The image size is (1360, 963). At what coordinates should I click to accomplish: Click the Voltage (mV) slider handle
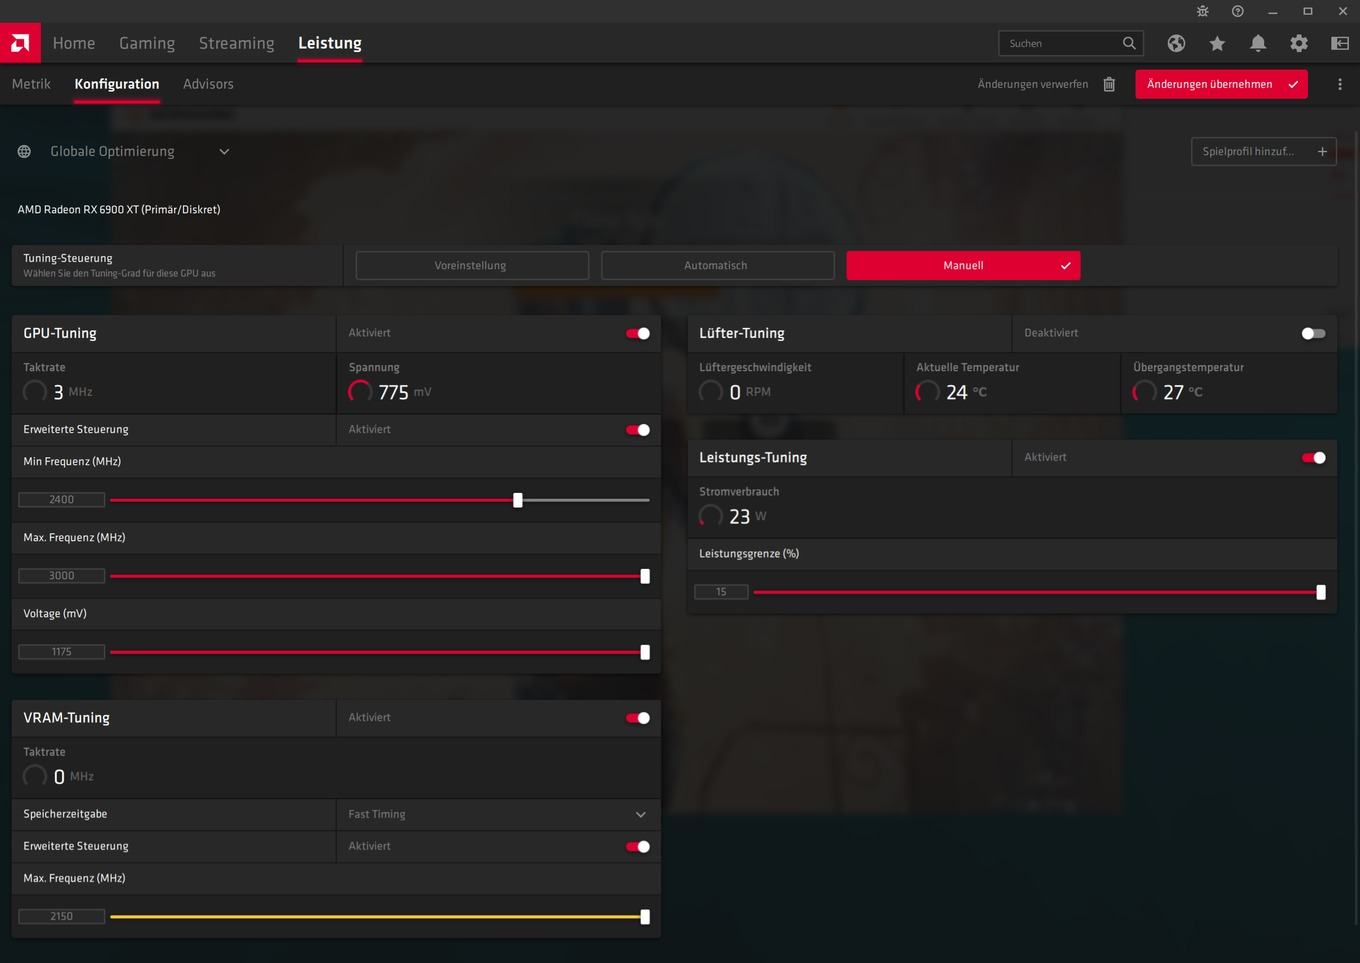coord(645,652)
